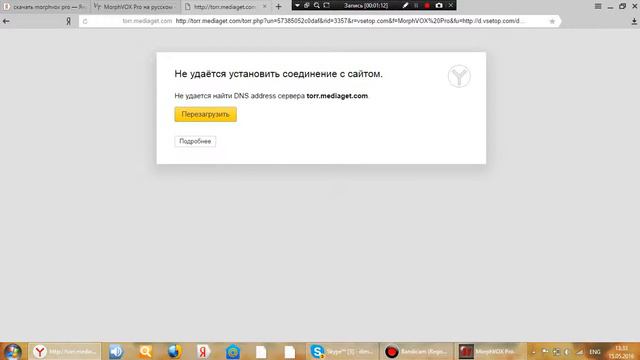This screenshot has width=640, height=360.
Task: Click the Bandicam rectangle area icon
Action: click(327, 5)
